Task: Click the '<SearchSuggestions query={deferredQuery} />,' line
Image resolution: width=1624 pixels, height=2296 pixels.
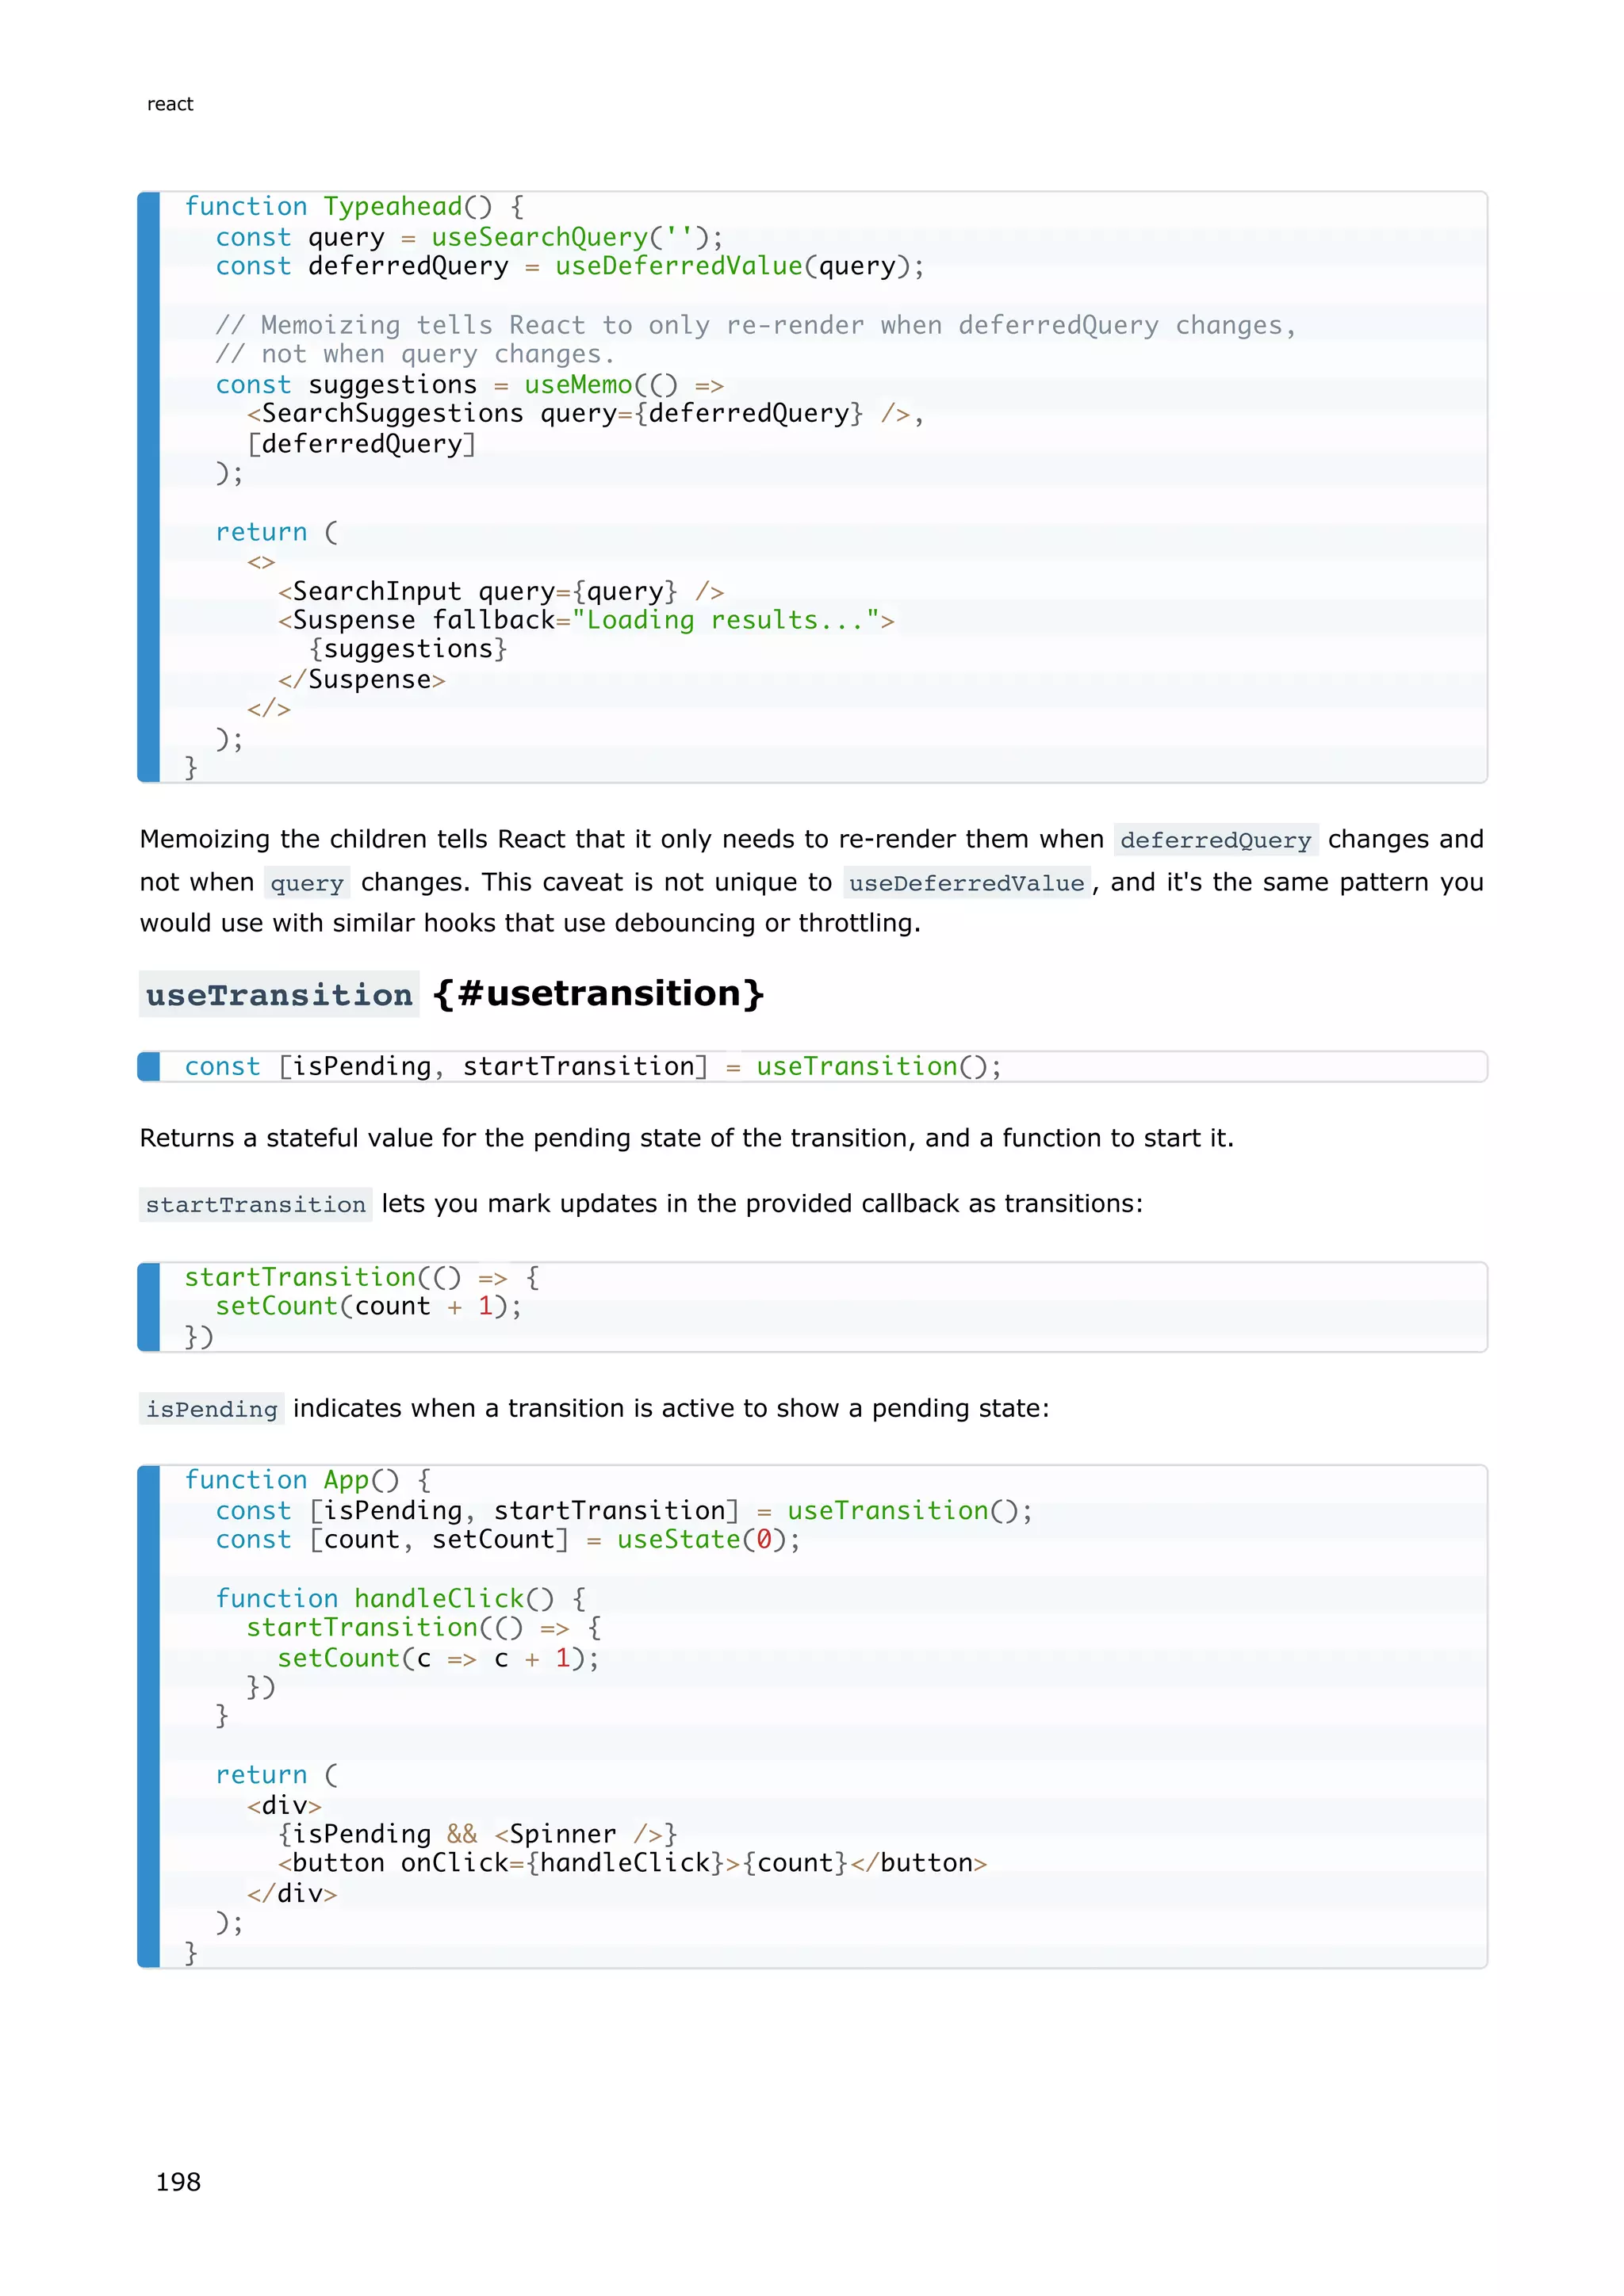Action: [x=586, y=414]
